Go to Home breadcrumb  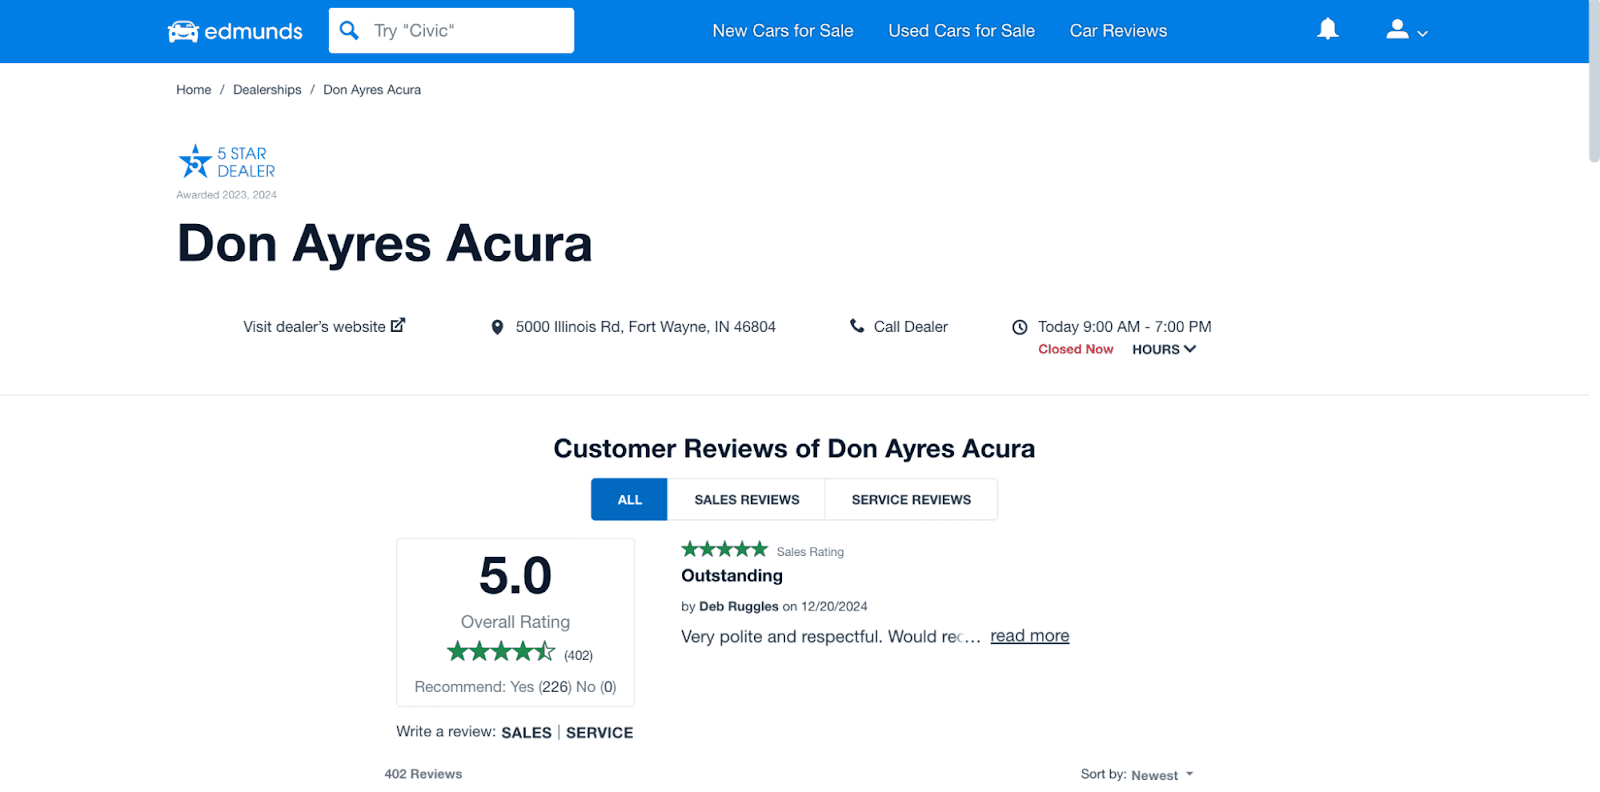[194, 90]
